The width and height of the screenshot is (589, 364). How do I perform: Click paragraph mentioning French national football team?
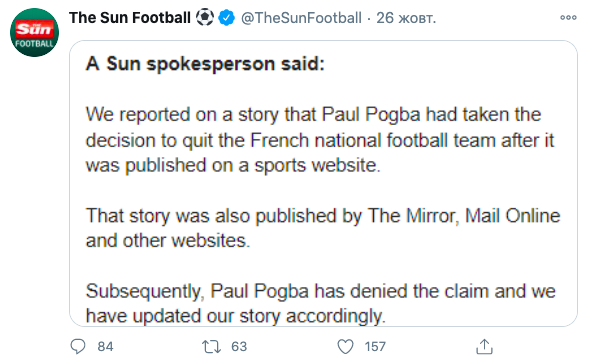click(320, 140)
